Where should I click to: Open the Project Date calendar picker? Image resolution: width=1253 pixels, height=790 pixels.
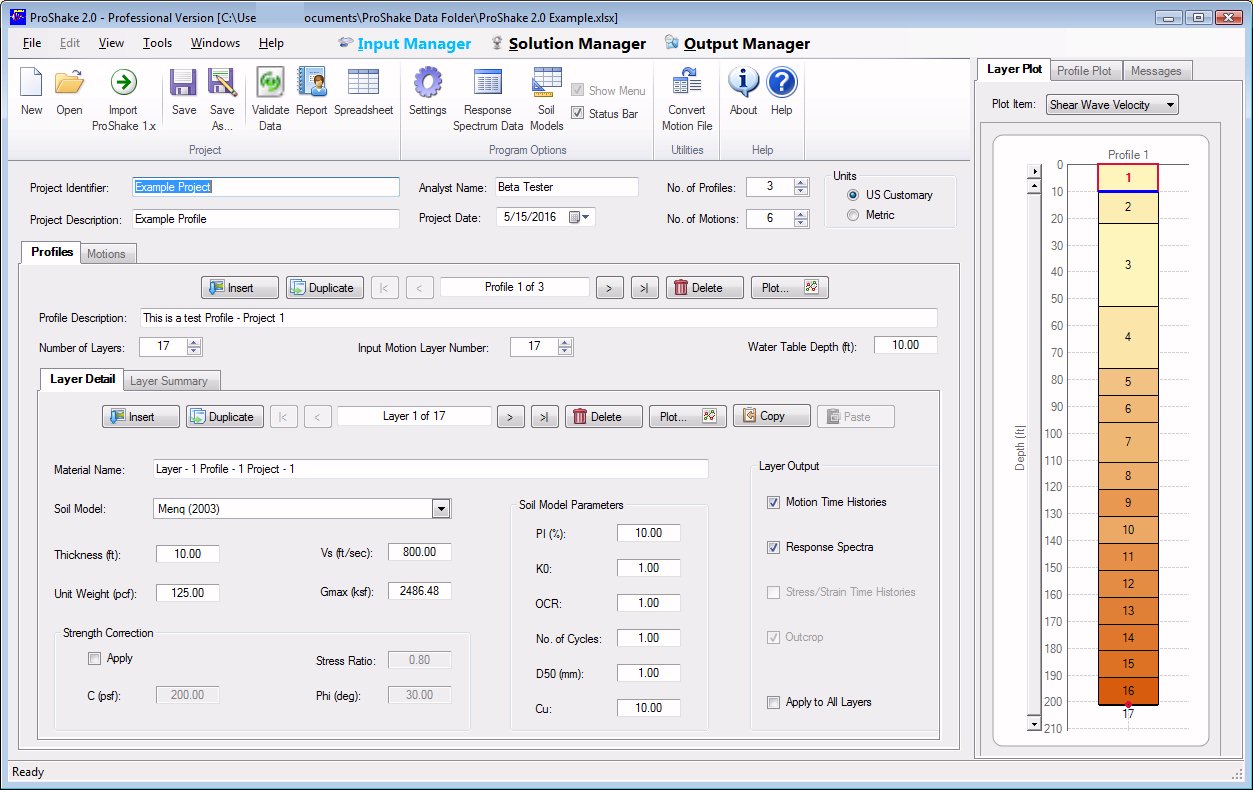(x=580, y=217)
